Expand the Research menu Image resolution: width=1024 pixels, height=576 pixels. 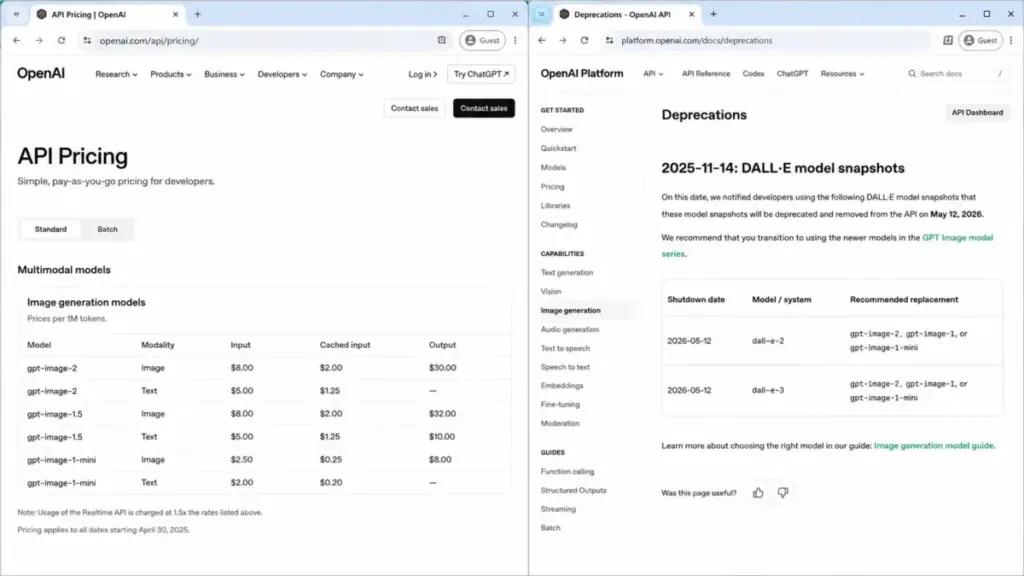tap(116, 74)
